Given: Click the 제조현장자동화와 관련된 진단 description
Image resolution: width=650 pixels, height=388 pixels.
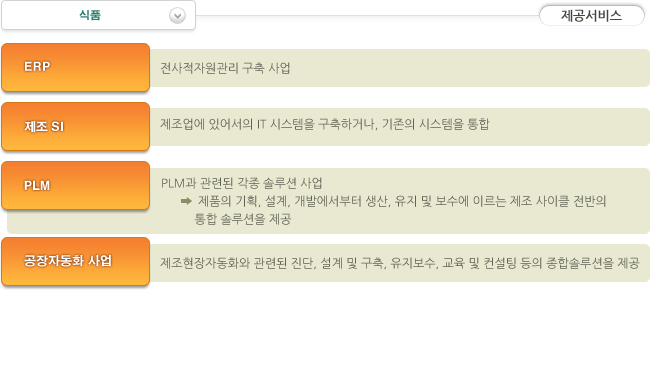Looking at the screenshot, I should pos(400,263).
